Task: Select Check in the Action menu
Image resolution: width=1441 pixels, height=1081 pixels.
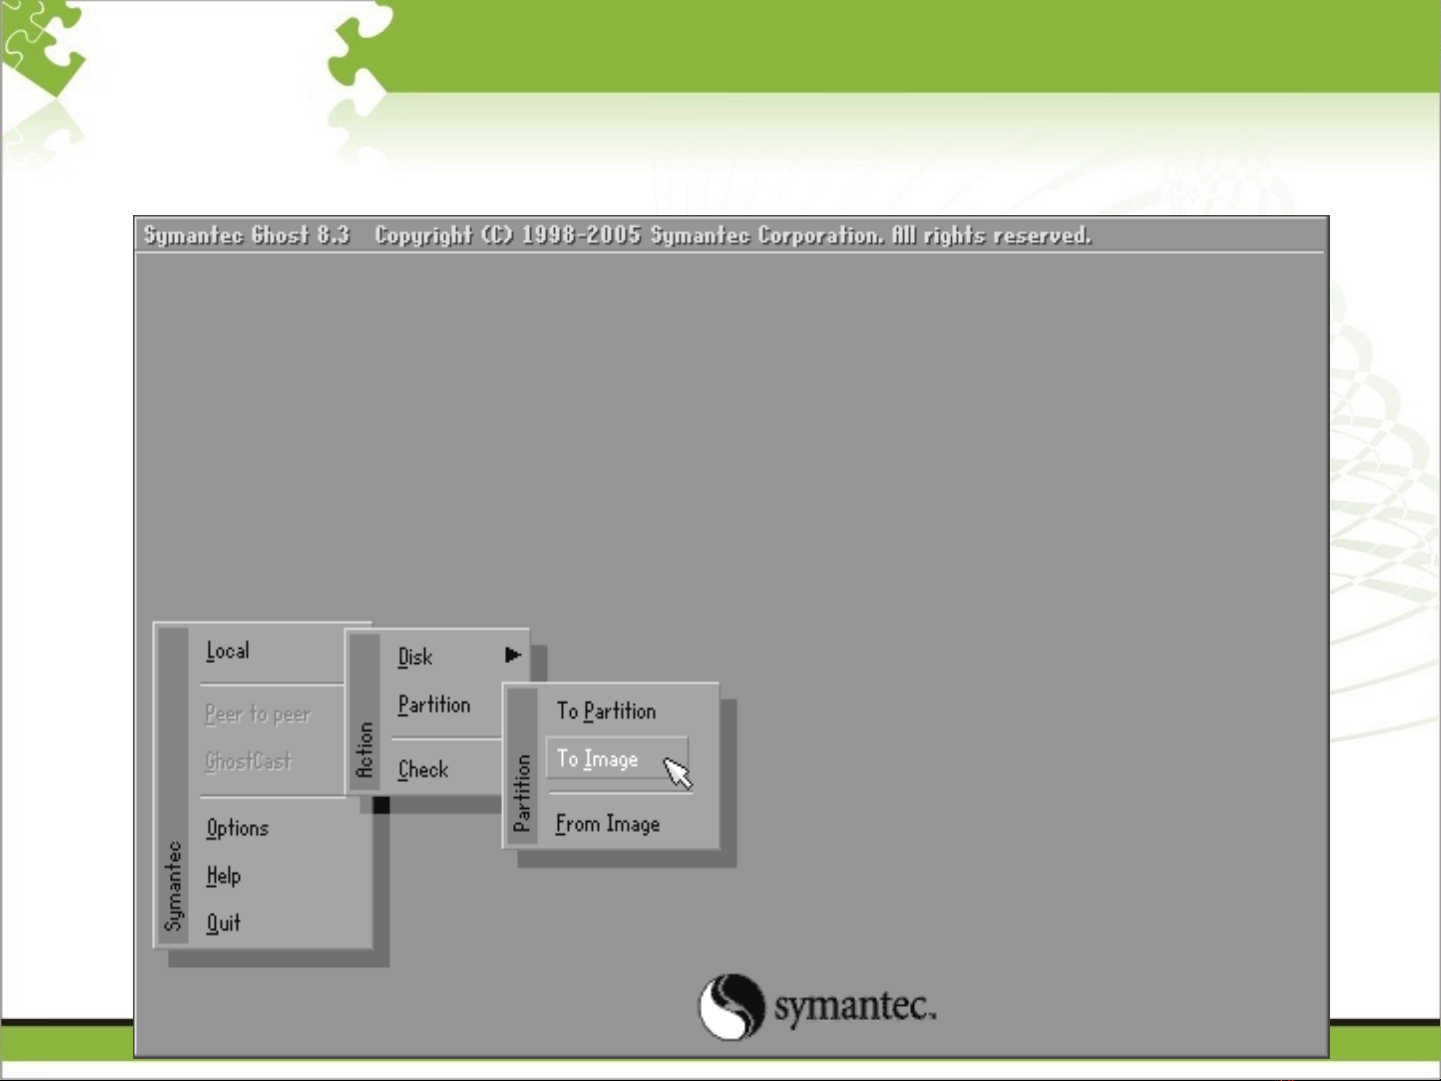Action: coord(423,770)
